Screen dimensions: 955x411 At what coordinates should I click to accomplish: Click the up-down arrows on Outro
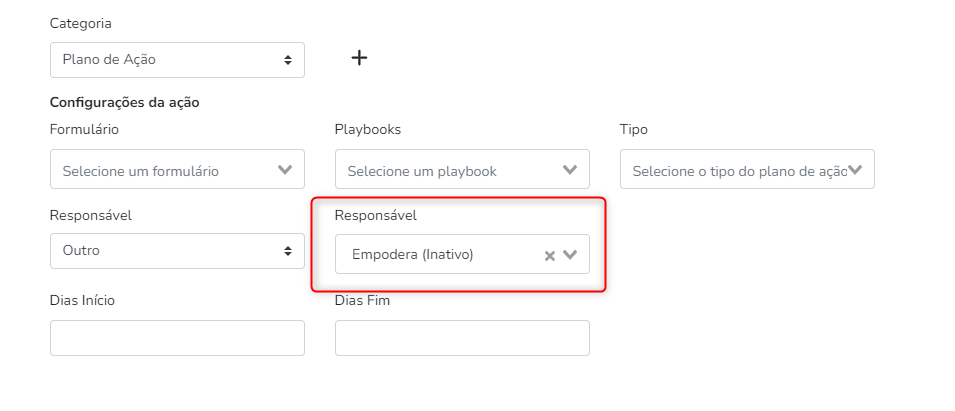288,251
